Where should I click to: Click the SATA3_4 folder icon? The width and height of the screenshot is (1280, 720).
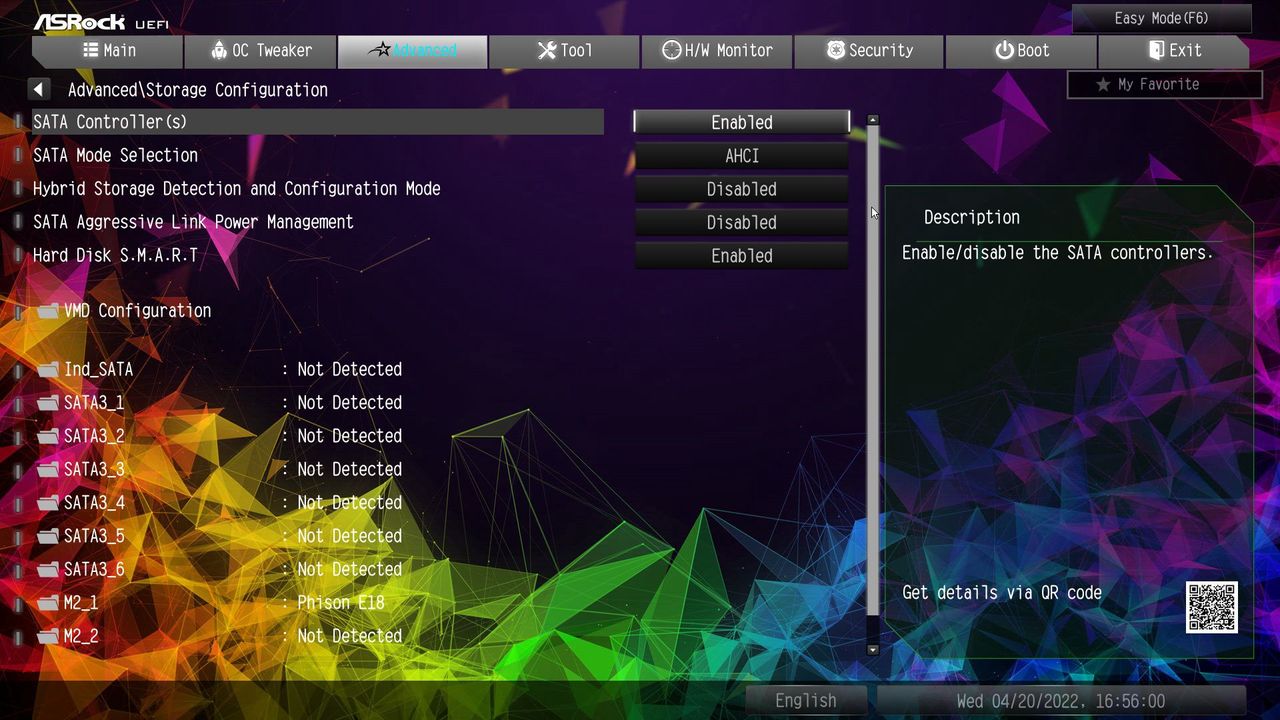[49, 503]
